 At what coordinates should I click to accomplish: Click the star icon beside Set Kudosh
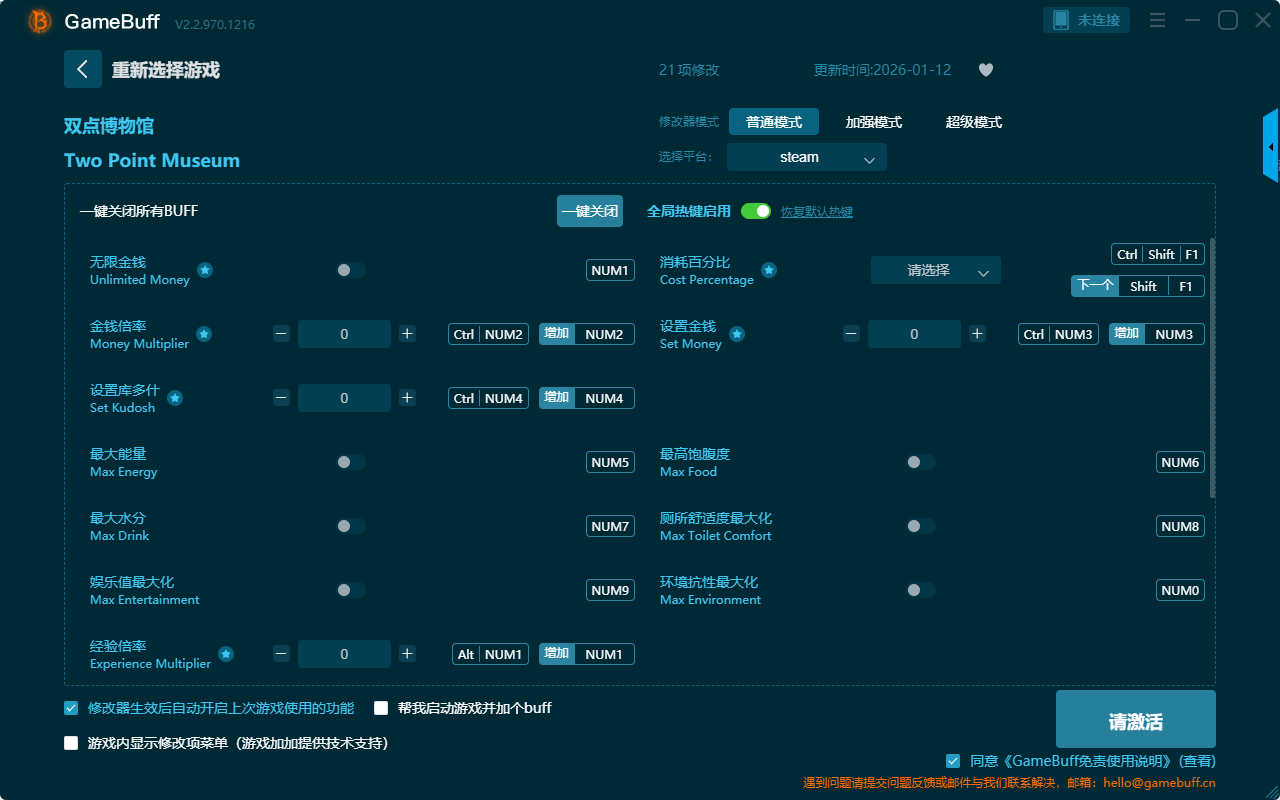click(x=175, y=398)
